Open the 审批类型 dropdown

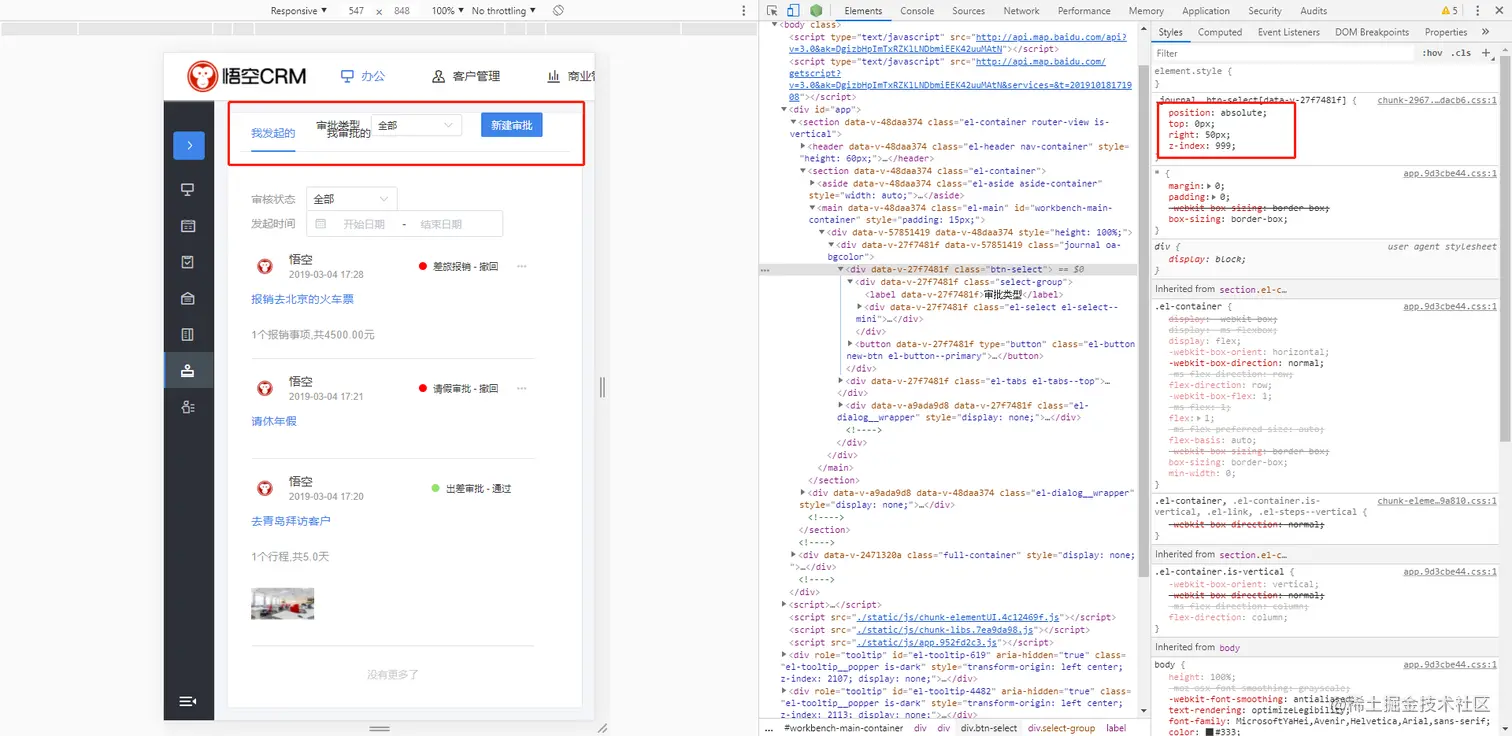(416, 125)
